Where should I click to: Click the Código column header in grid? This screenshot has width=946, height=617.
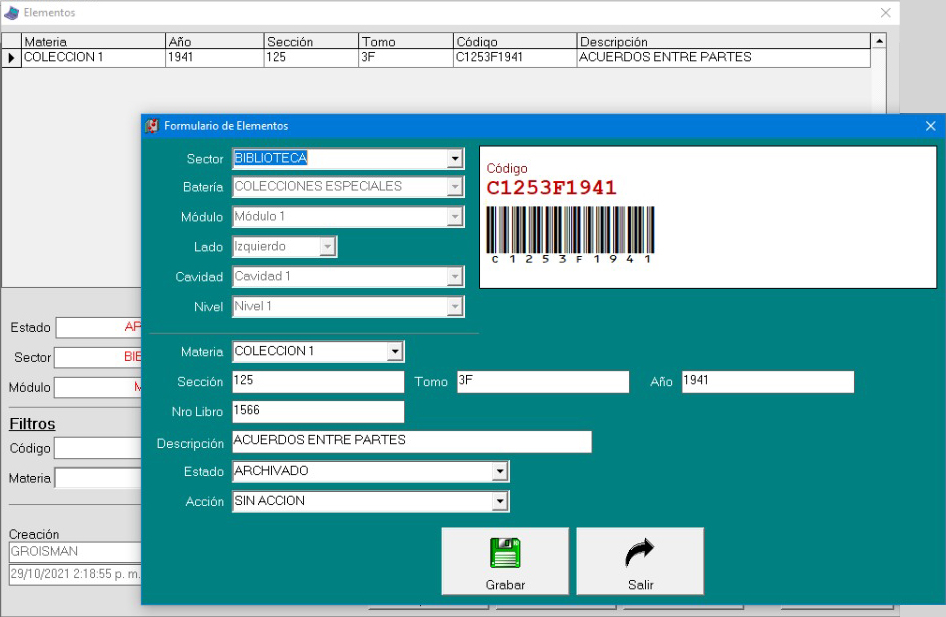(x=515, y=41)
